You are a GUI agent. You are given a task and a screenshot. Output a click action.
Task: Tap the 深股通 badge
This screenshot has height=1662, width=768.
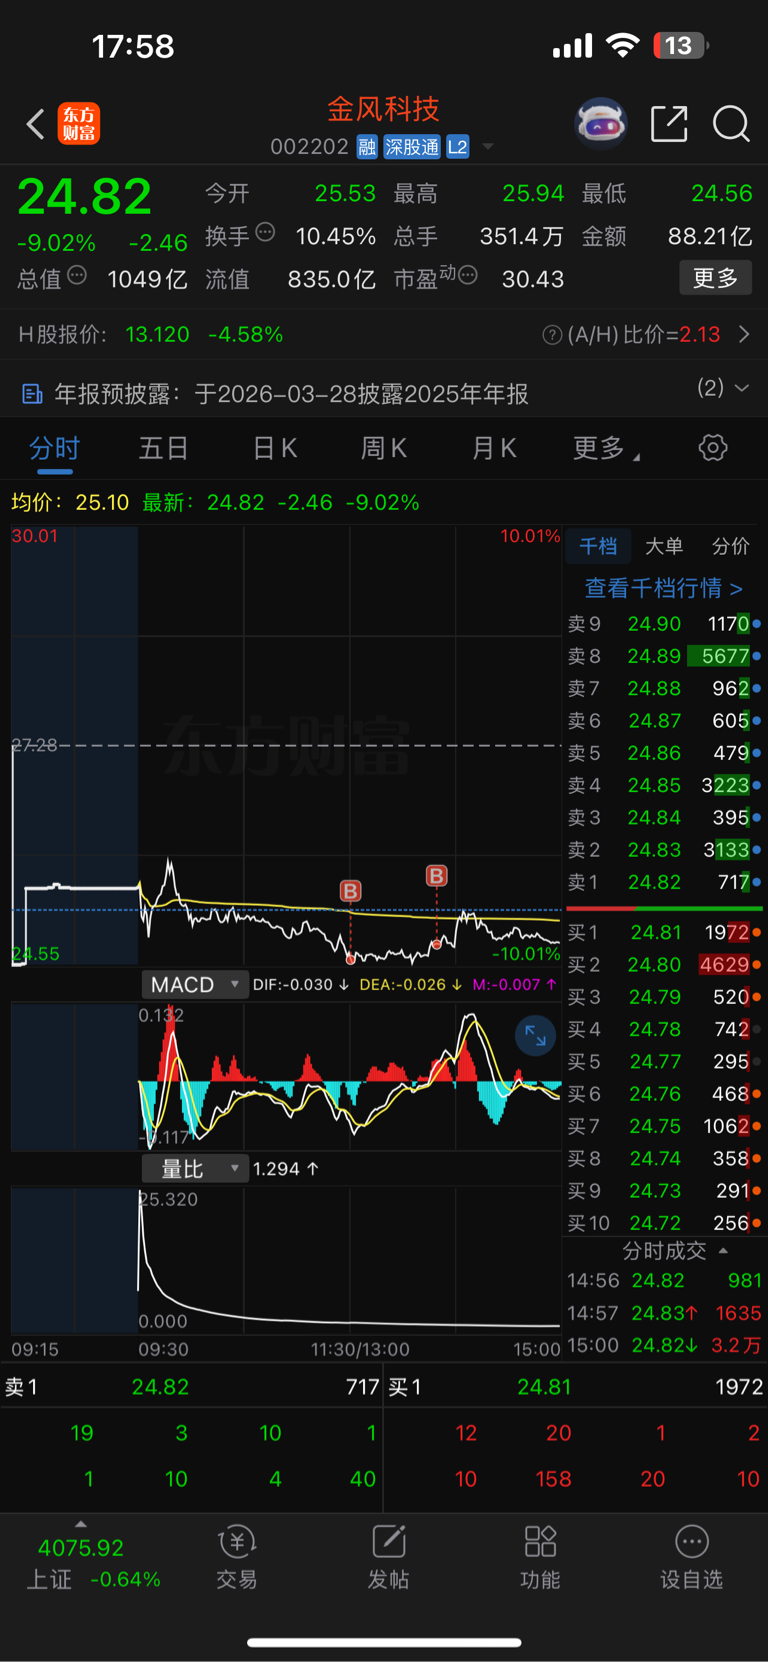[x=412, y=147]
